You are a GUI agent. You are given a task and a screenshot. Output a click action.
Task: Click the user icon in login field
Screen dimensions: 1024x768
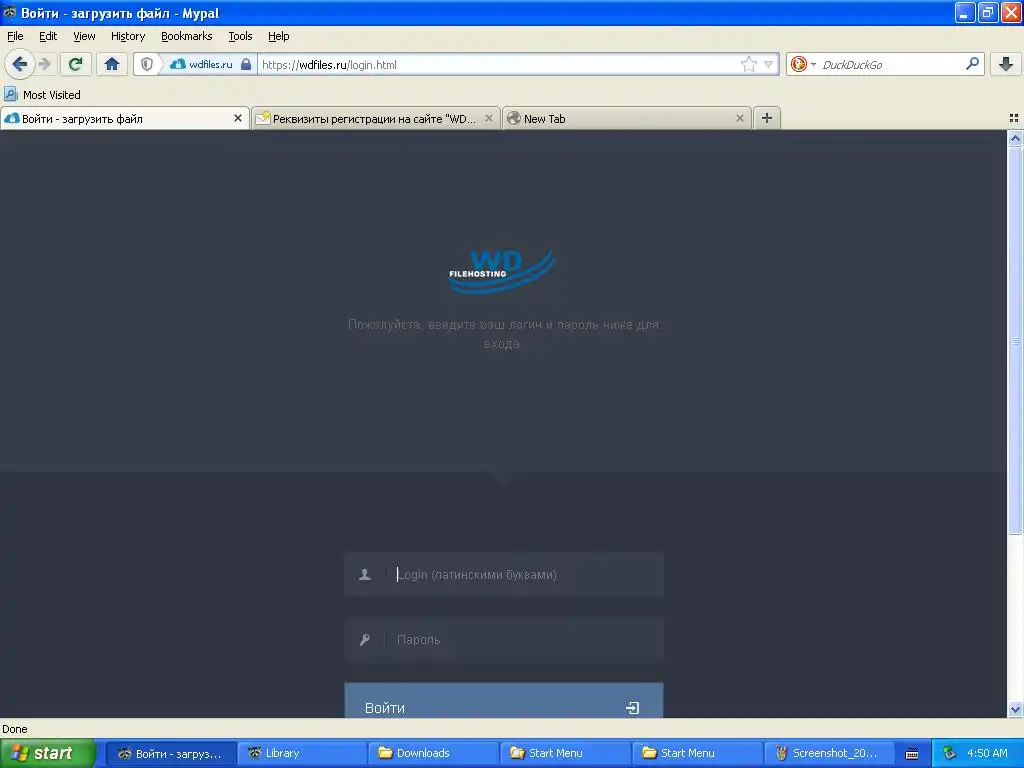364,575
